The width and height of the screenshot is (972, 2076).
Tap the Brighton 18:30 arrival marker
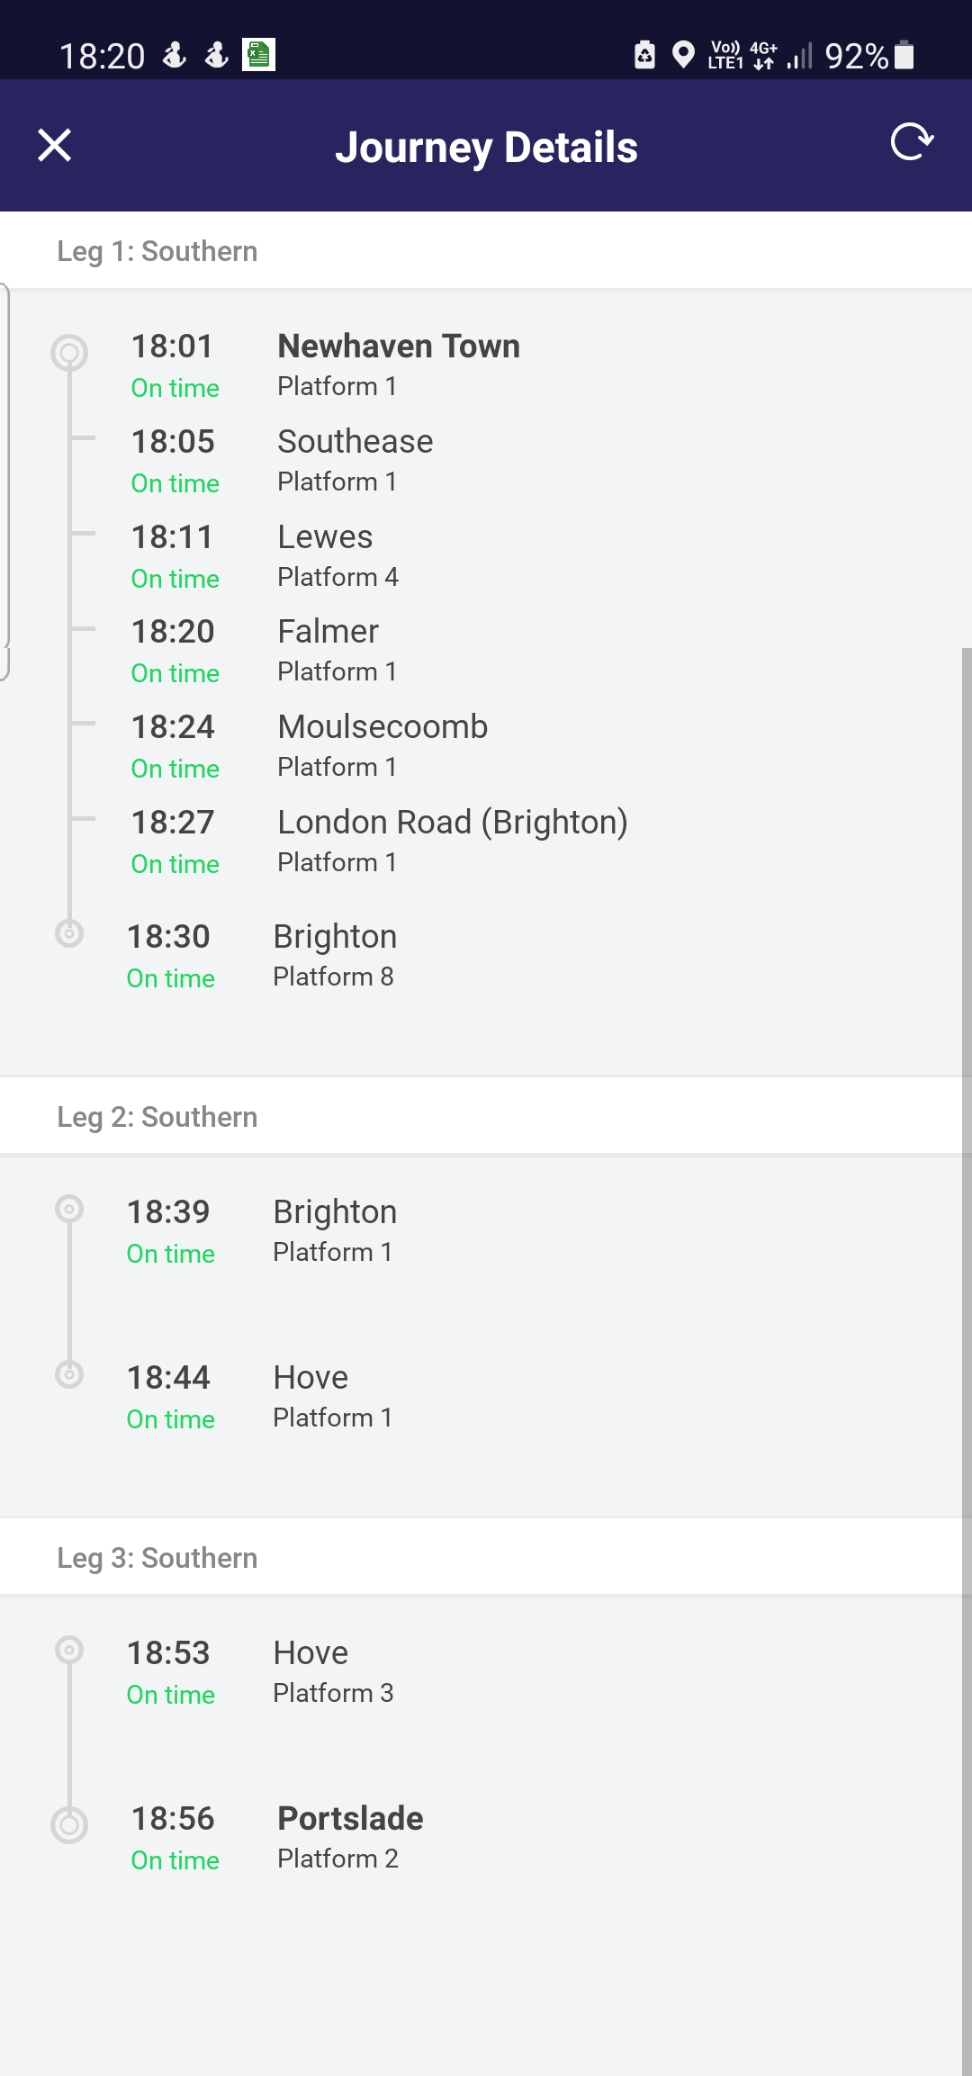point(69,934)
